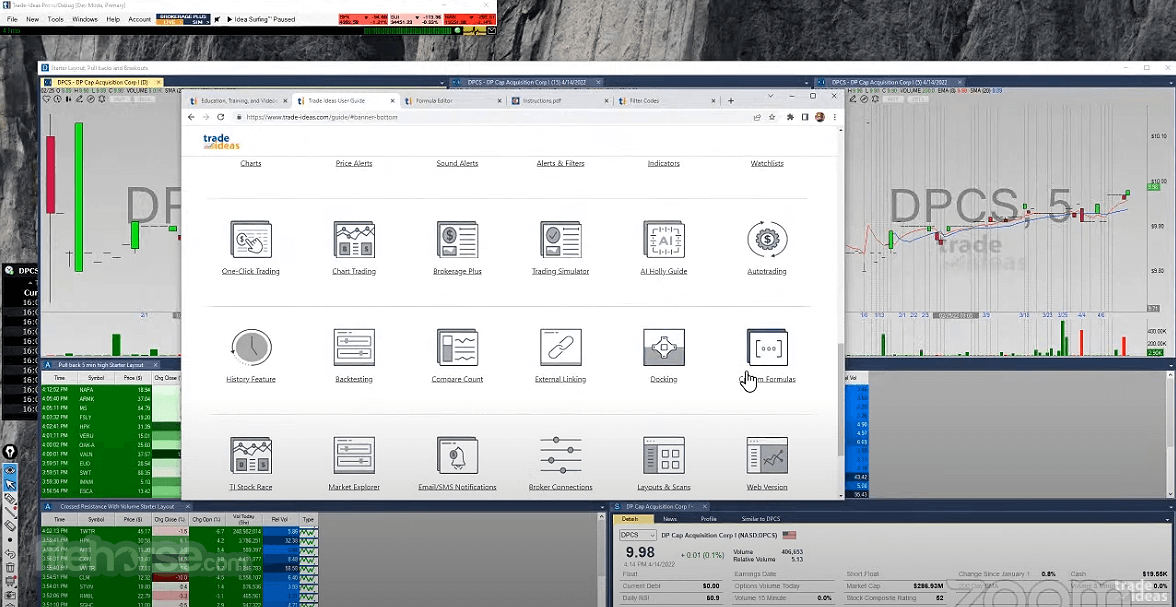Select the arrow pointer annotation tool

10,484
